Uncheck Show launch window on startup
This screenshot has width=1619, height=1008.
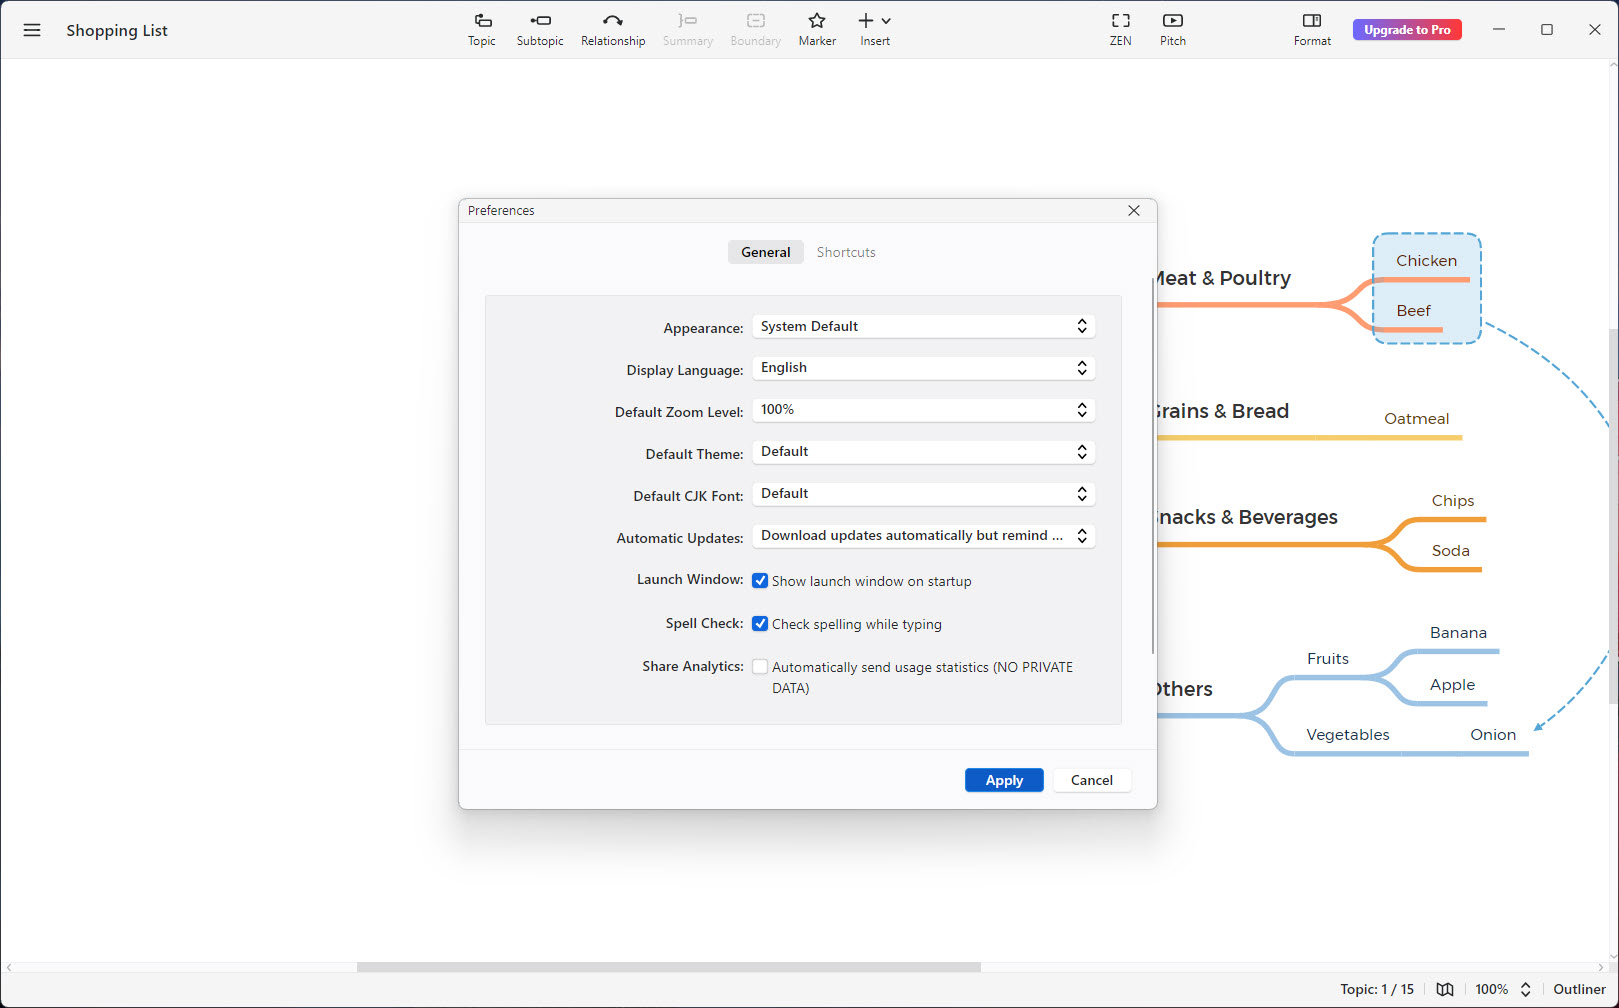(x=760, y=581)
